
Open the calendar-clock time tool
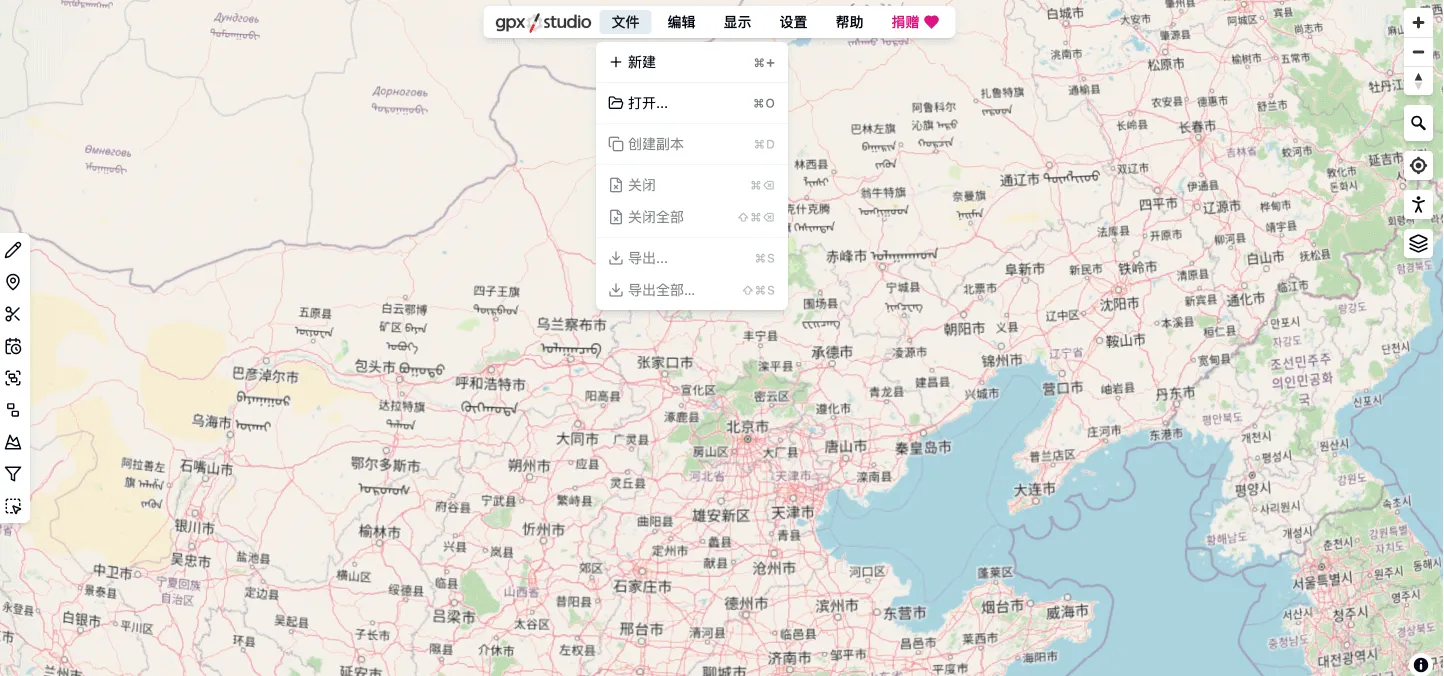click(x=13, y=346)
